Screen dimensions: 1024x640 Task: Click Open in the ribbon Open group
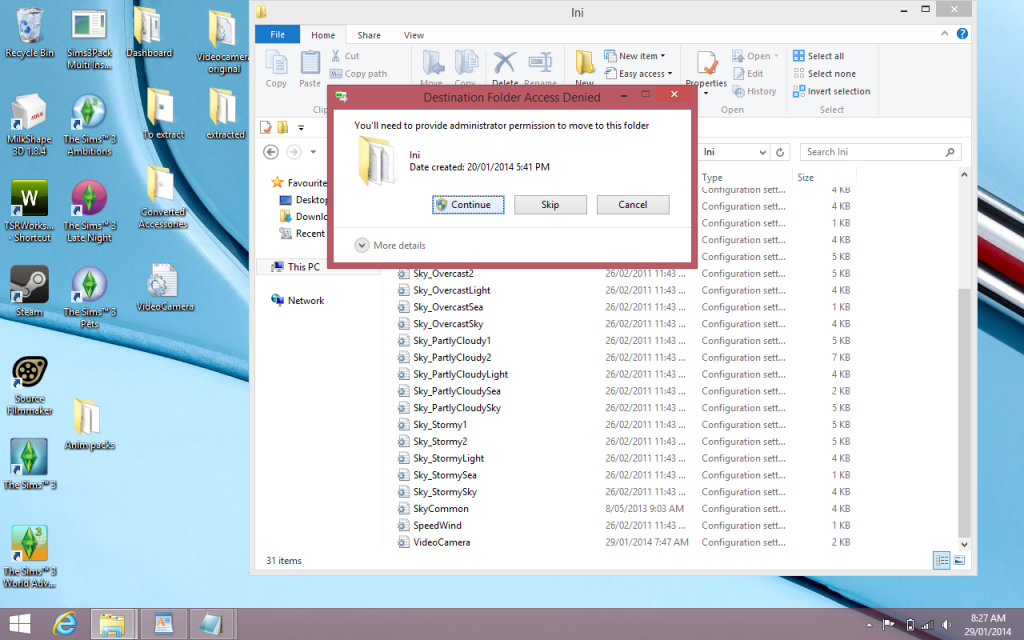pyautogui.click(x=756, y=56)
